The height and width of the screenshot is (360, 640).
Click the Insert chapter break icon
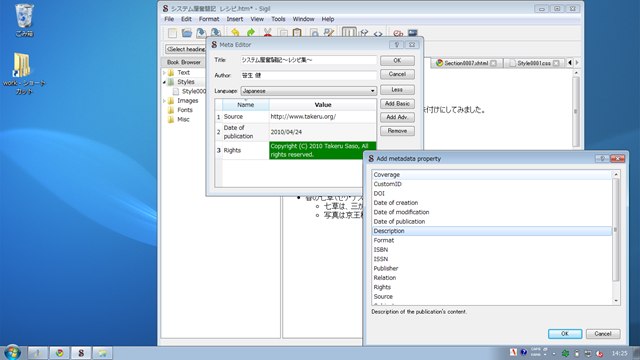tap(398, 33)
